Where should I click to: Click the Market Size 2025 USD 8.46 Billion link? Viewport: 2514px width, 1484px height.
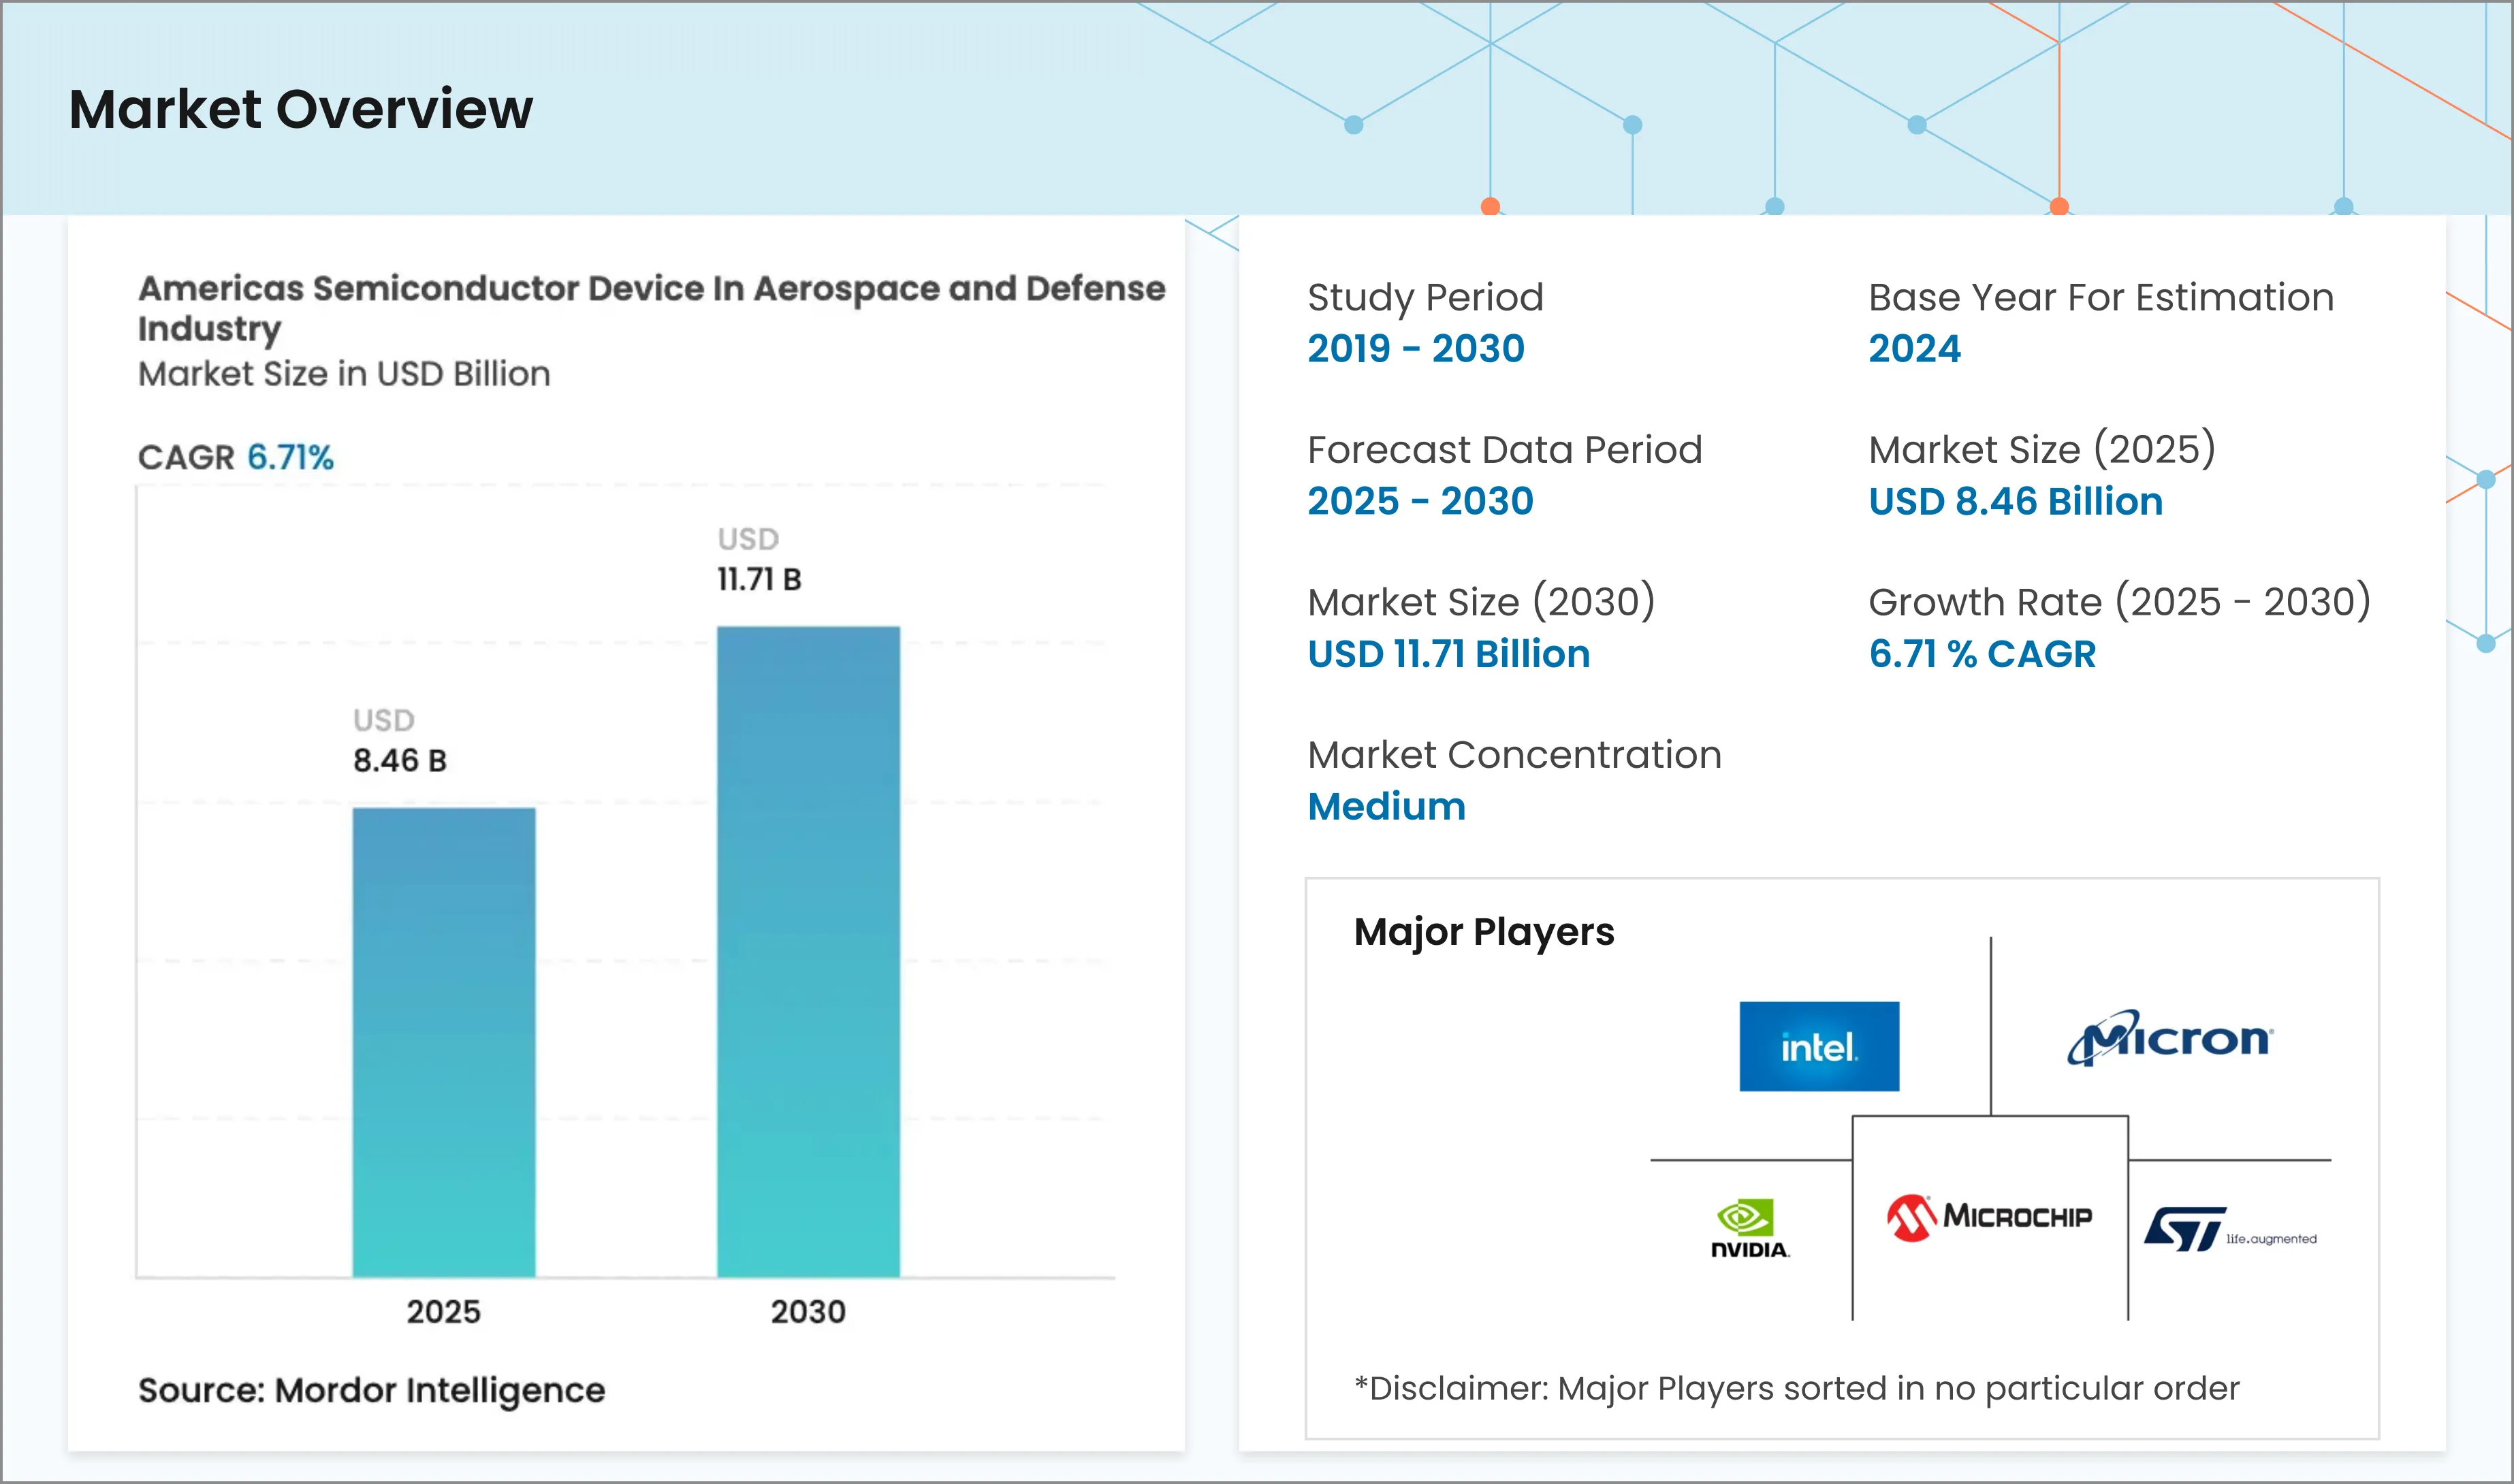tap(2015, 501)
